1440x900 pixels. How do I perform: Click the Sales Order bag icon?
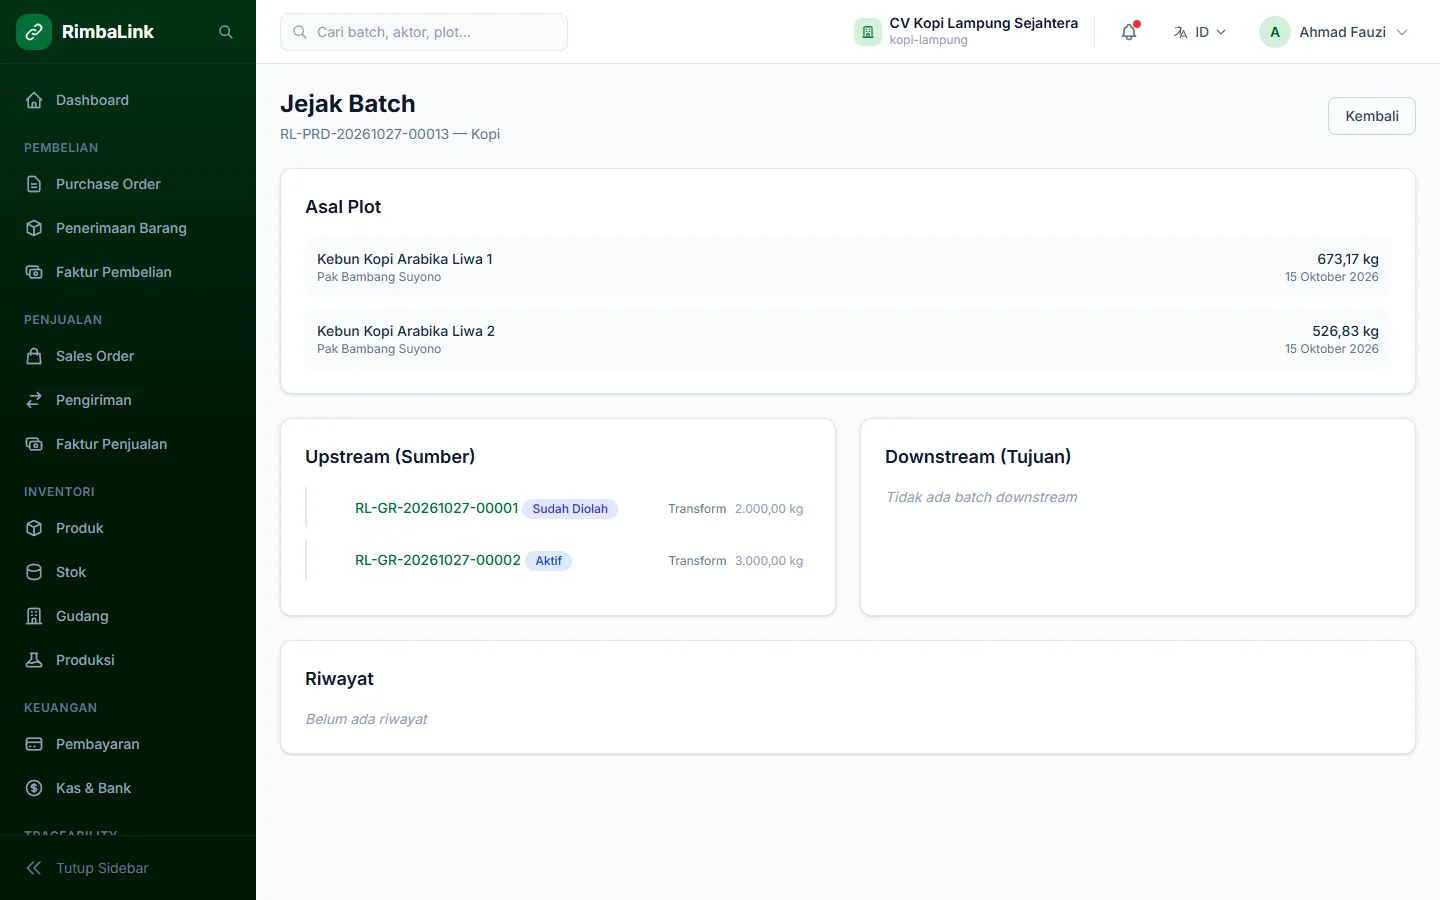[x=34, y=356]
